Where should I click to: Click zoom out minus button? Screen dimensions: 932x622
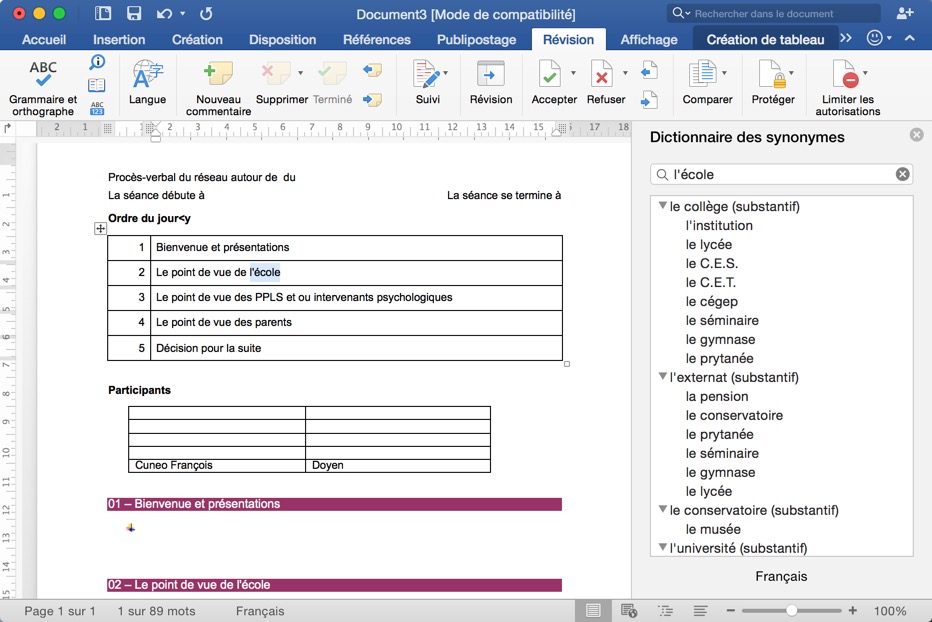pyautogui.click(x=731, y=611)
